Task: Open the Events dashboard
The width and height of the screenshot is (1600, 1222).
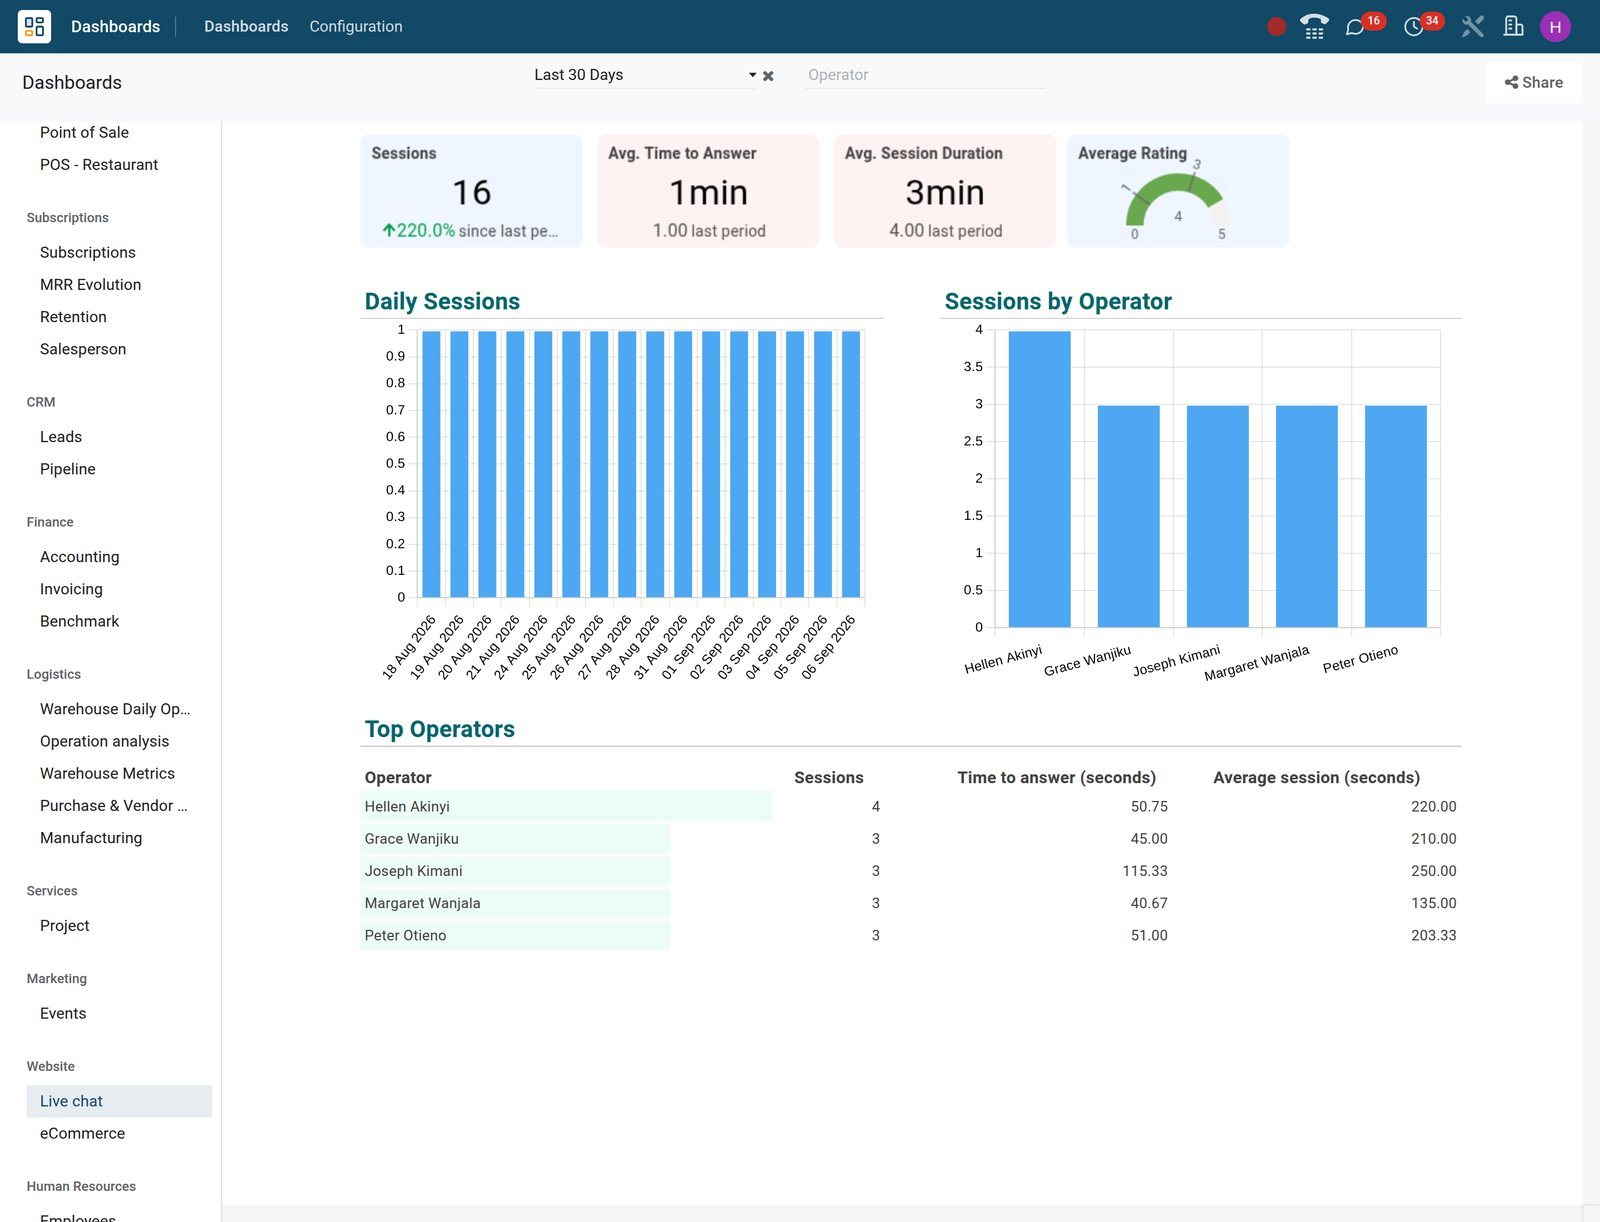Action: click(x=63, y=1013)
